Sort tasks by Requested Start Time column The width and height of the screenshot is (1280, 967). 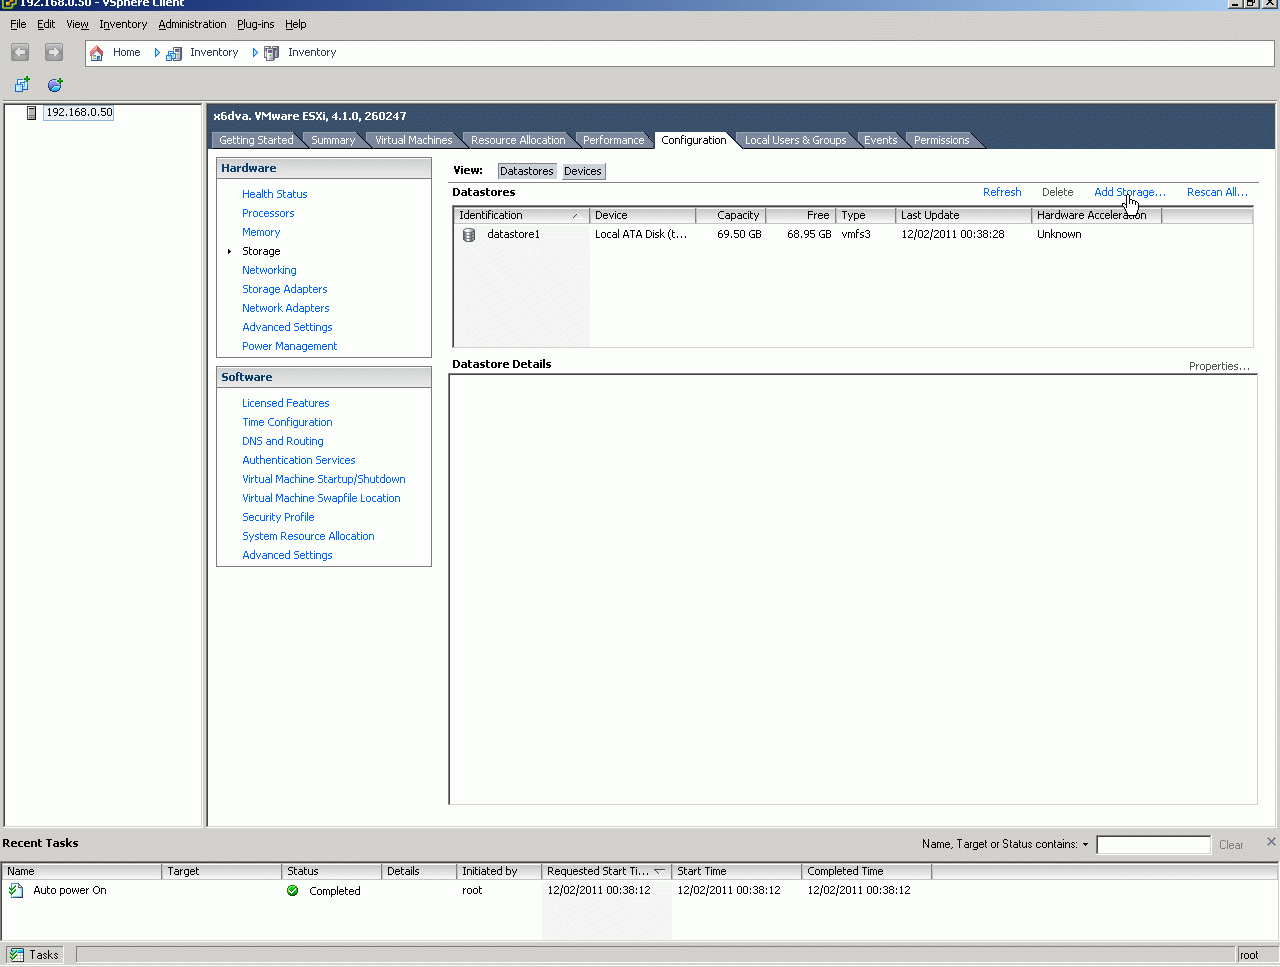point(607,871)
